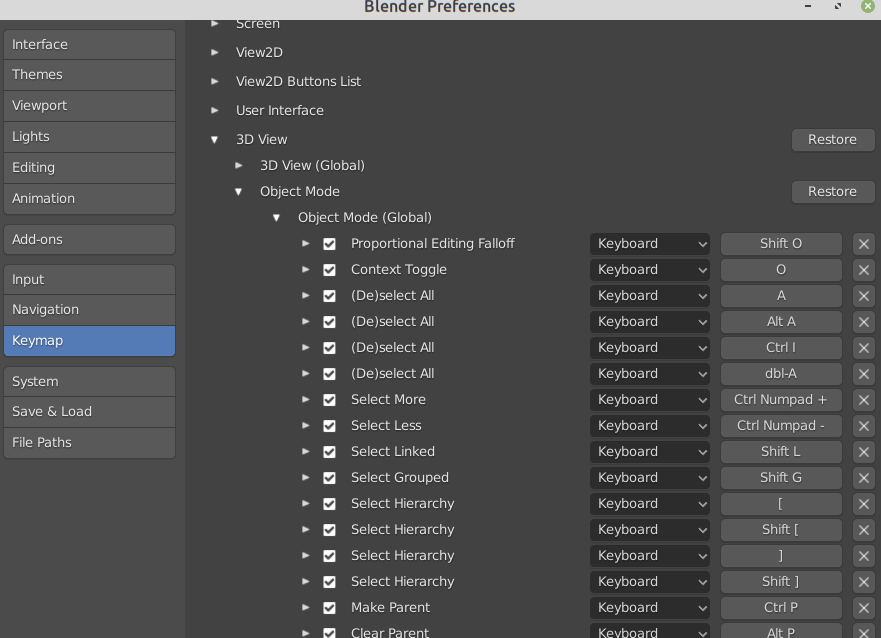
Task: Delete the Select Grouped keymap entry
Action: pyautogui.click(x=863, y=477)
